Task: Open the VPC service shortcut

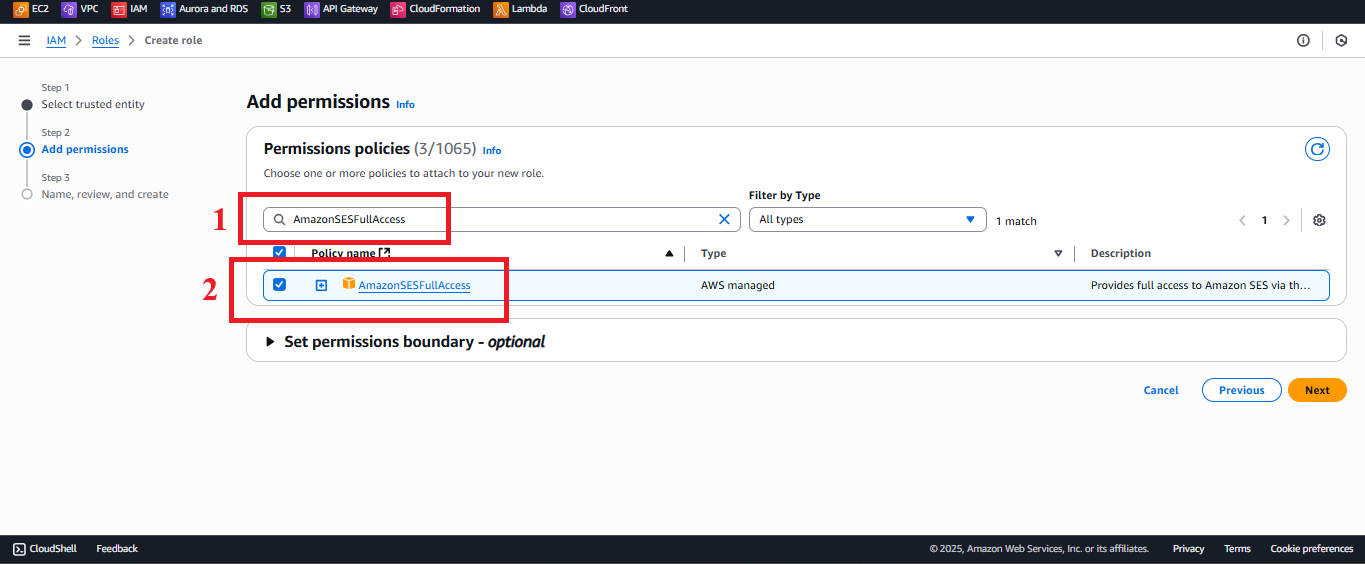Action: coord(80,9)
